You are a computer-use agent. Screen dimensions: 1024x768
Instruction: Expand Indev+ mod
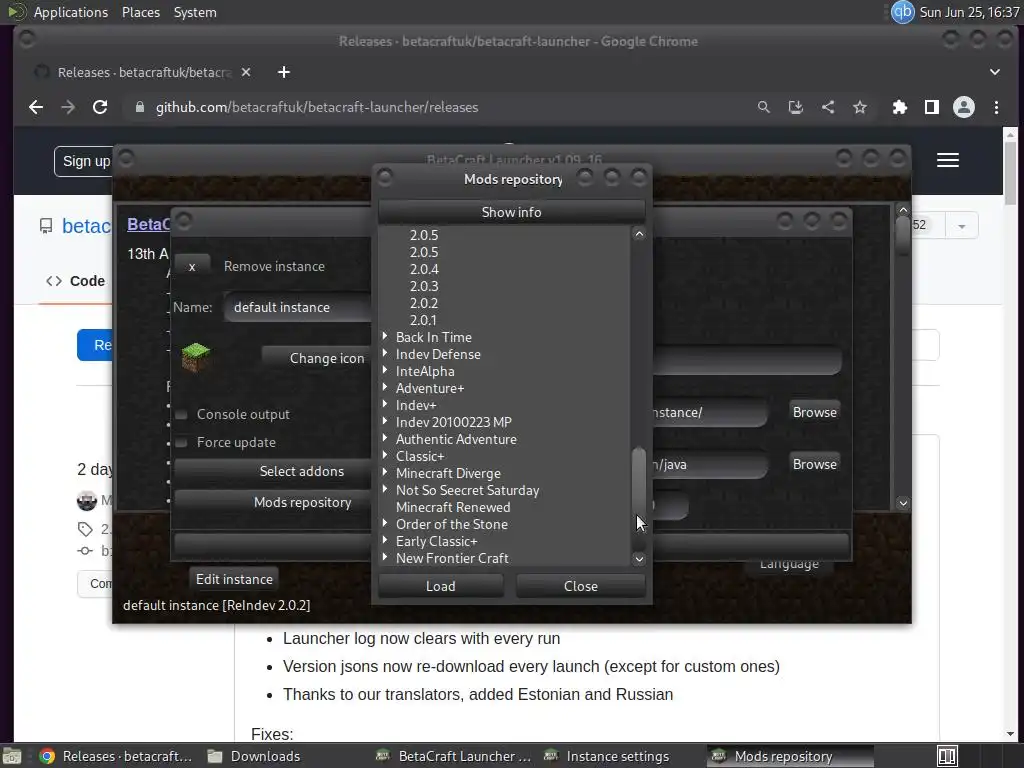[385, 404]
